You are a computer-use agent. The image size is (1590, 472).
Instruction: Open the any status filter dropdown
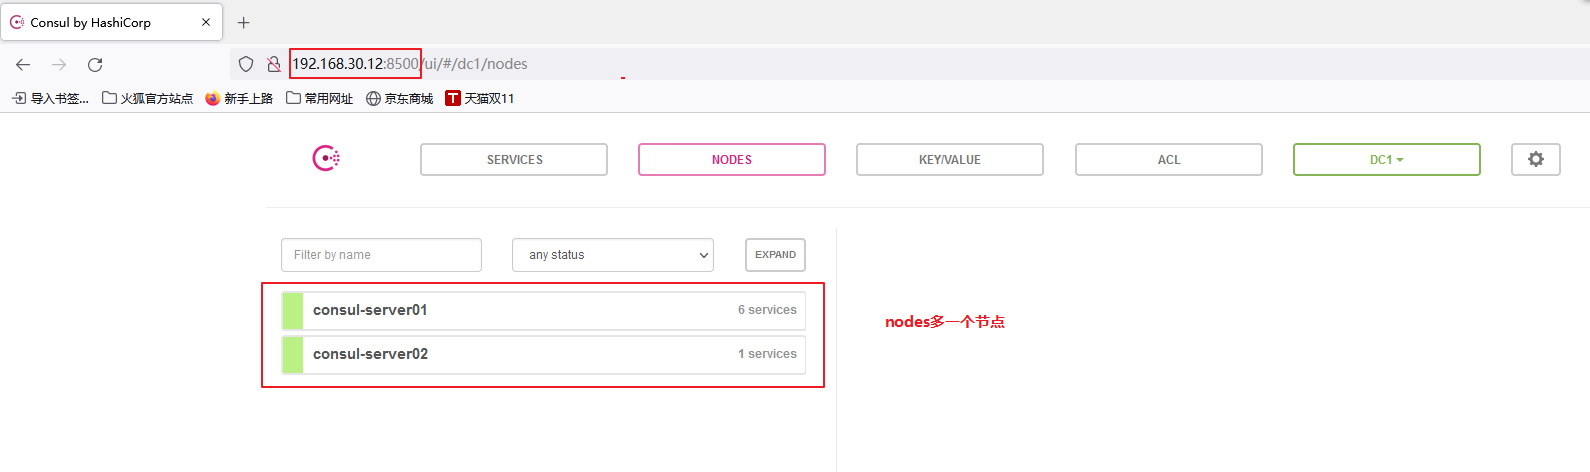(613, 255)
